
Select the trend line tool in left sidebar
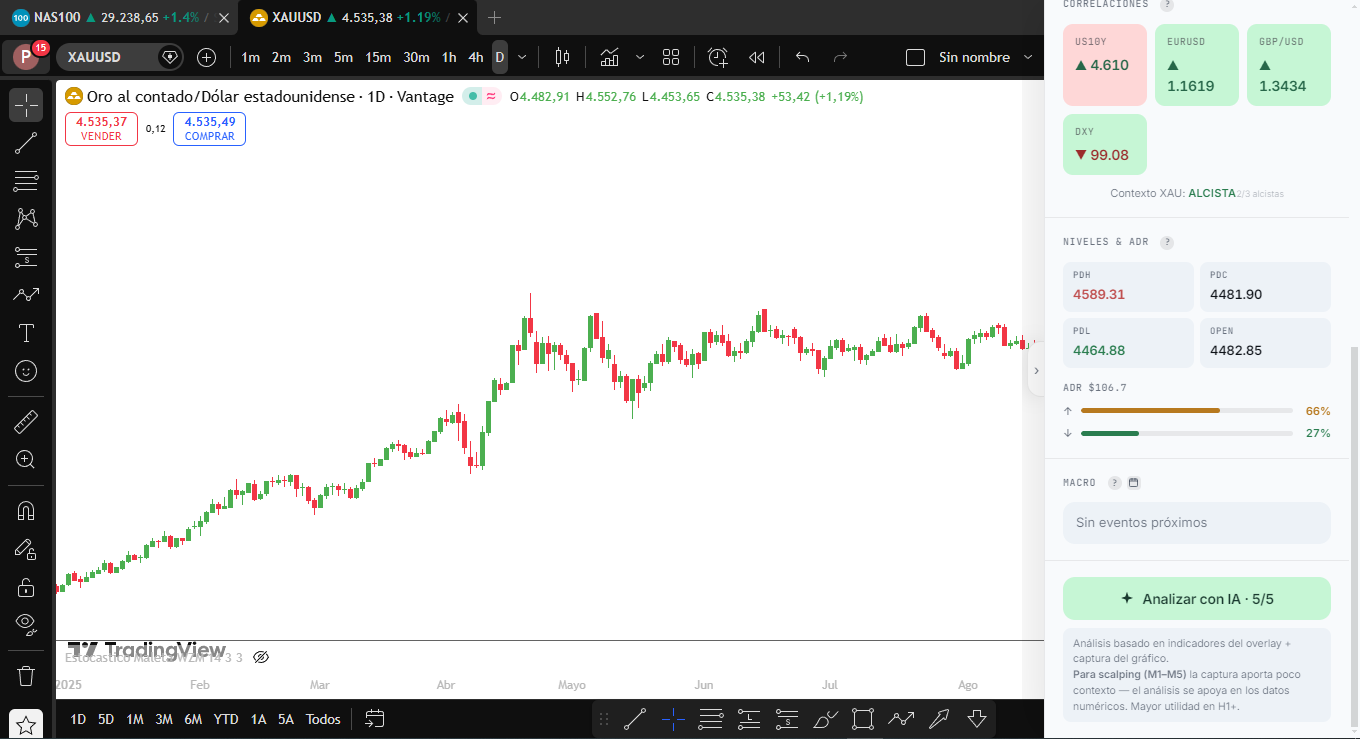26,143
